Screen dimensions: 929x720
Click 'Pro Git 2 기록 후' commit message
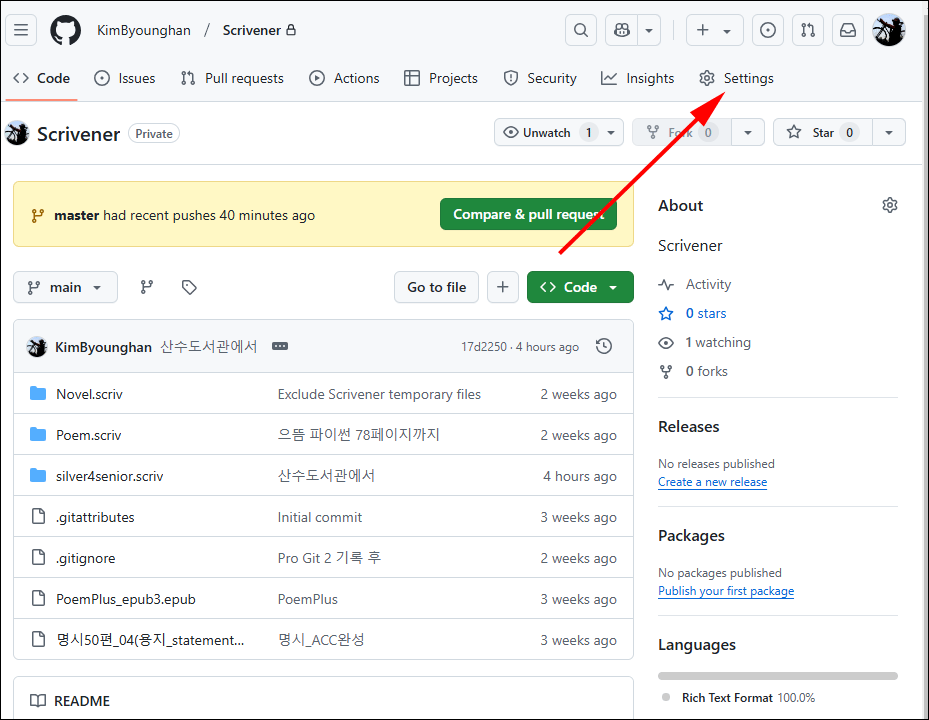(x=329, y=558)
